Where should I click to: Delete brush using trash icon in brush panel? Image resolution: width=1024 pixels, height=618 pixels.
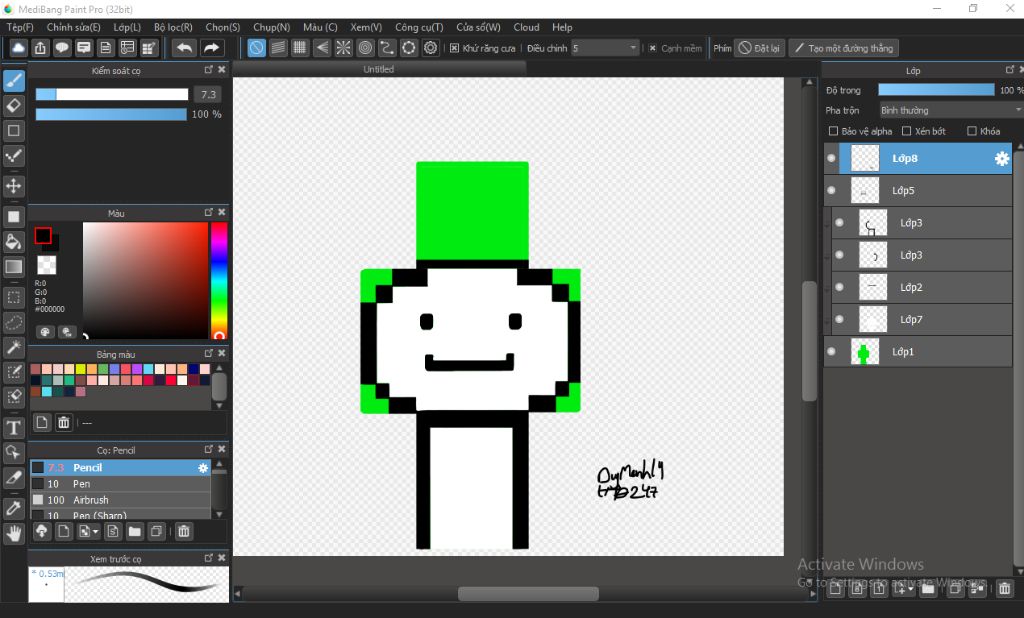click(184, 531)
